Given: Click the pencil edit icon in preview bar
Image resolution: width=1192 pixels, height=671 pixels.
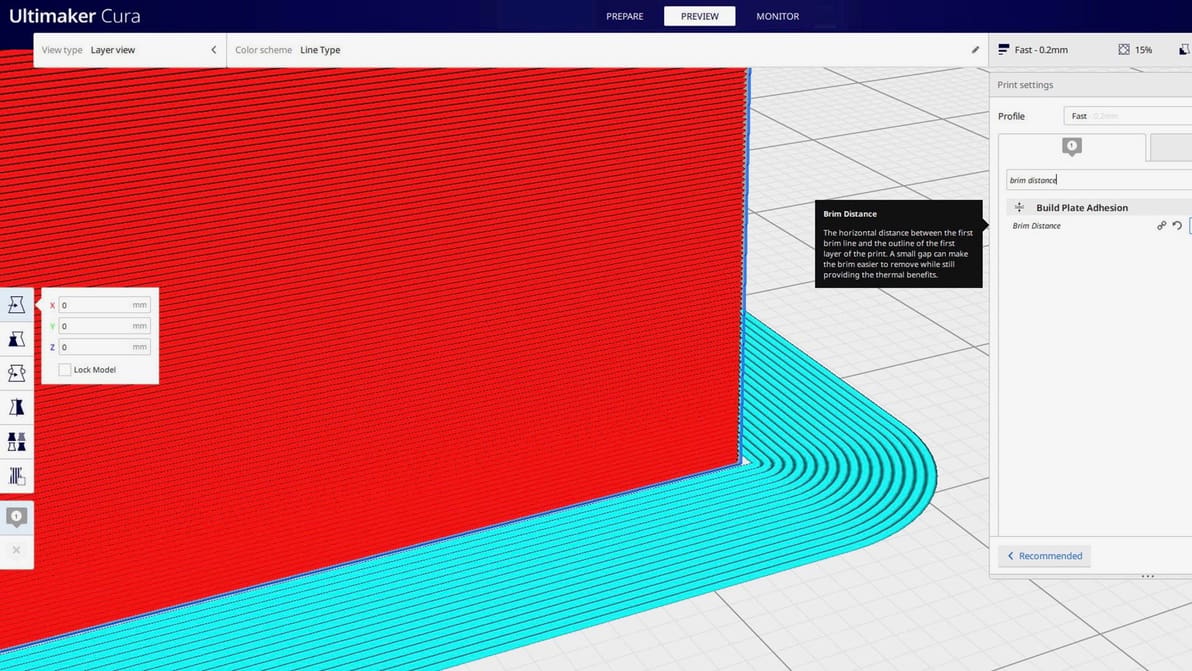Looking at the screenshot, I should [975, 50].
